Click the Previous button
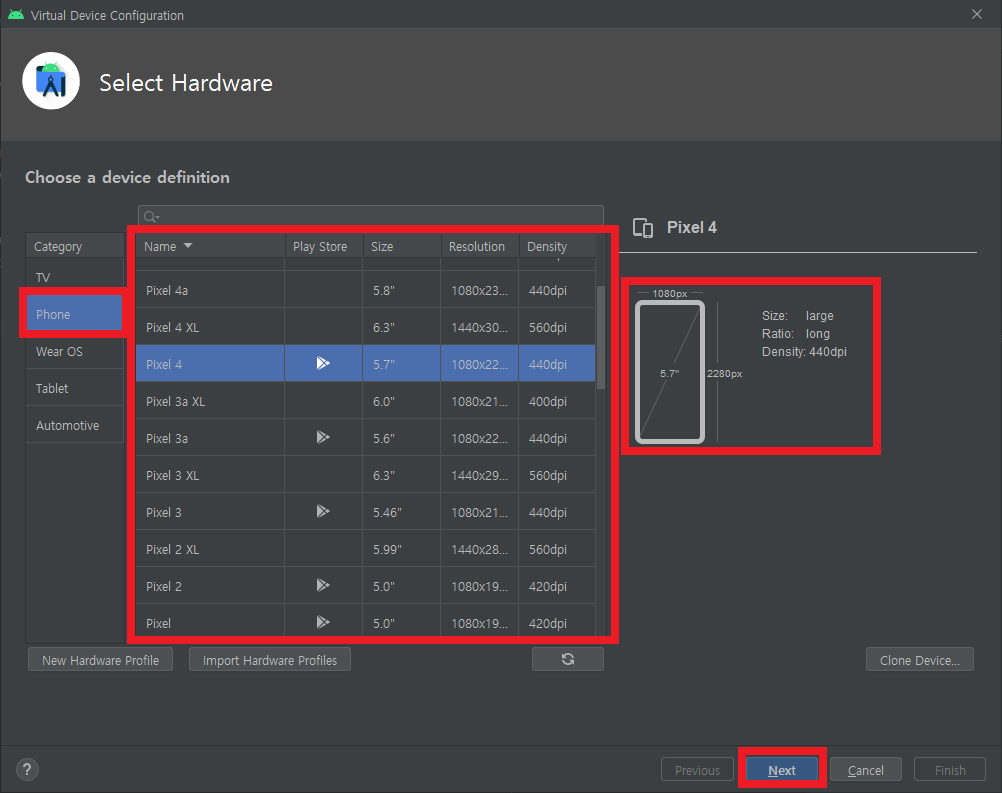 (x=697, y=769)
